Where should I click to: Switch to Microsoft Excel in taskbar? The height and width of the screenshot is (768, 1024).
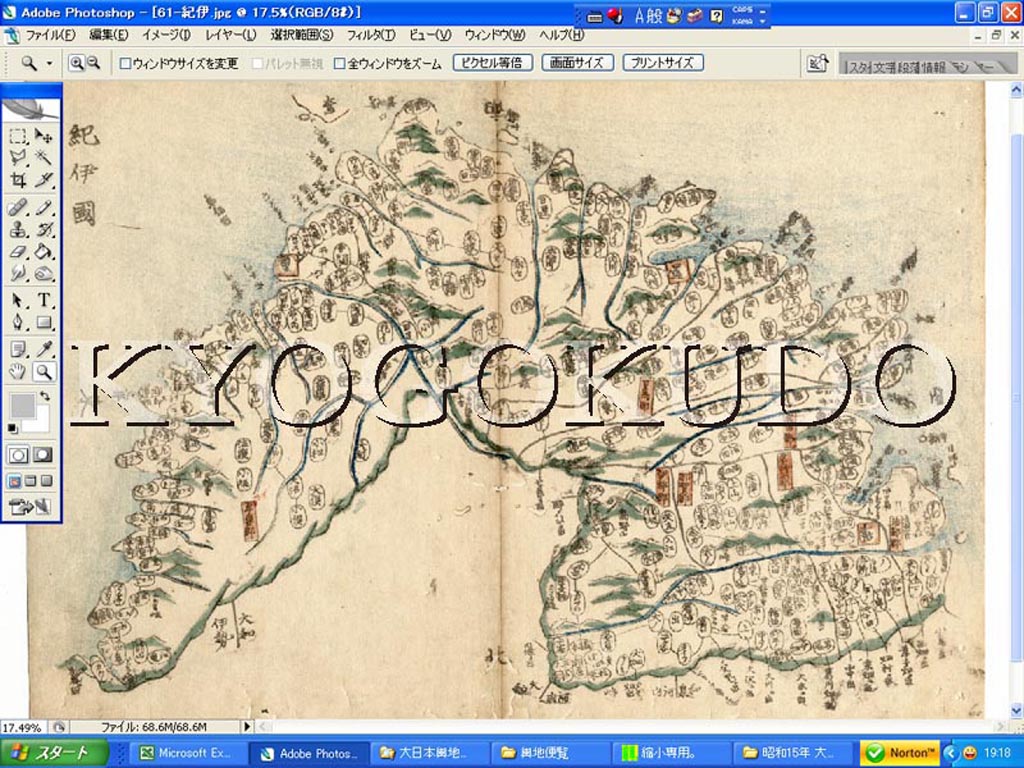pos(188,753)
